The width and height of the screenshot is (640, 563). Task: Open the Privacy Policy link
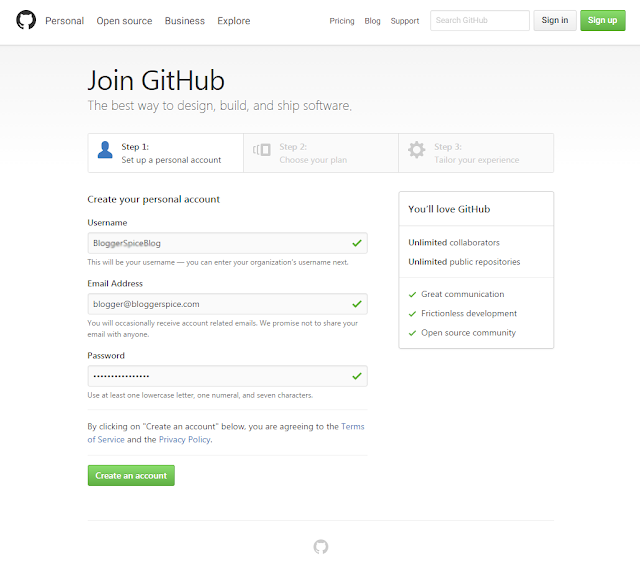185,440
